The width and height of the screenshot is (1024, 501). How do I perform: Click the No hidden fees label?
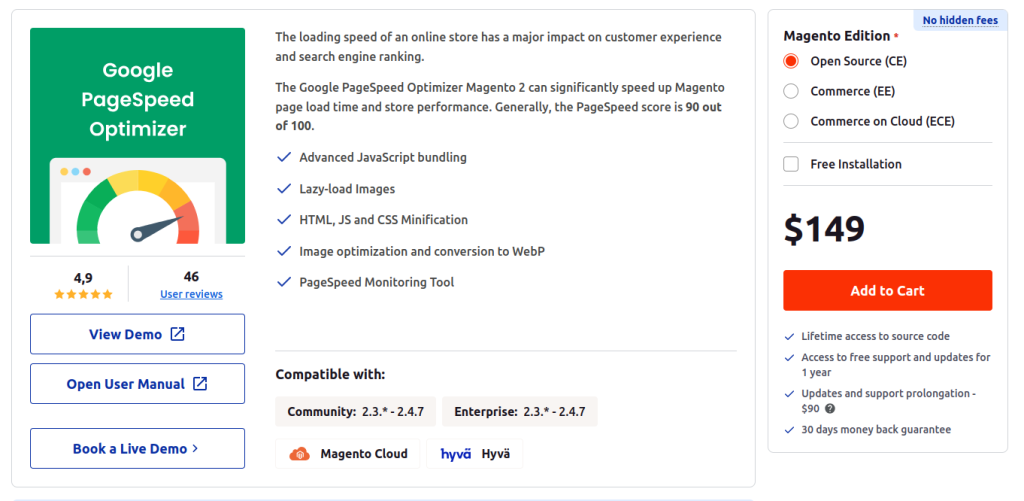coord(960,21)
